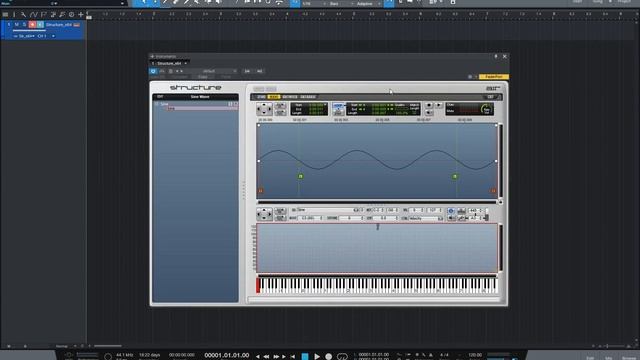Click the upper waveform zoom button
640x360 pixels.
(280, 106)
